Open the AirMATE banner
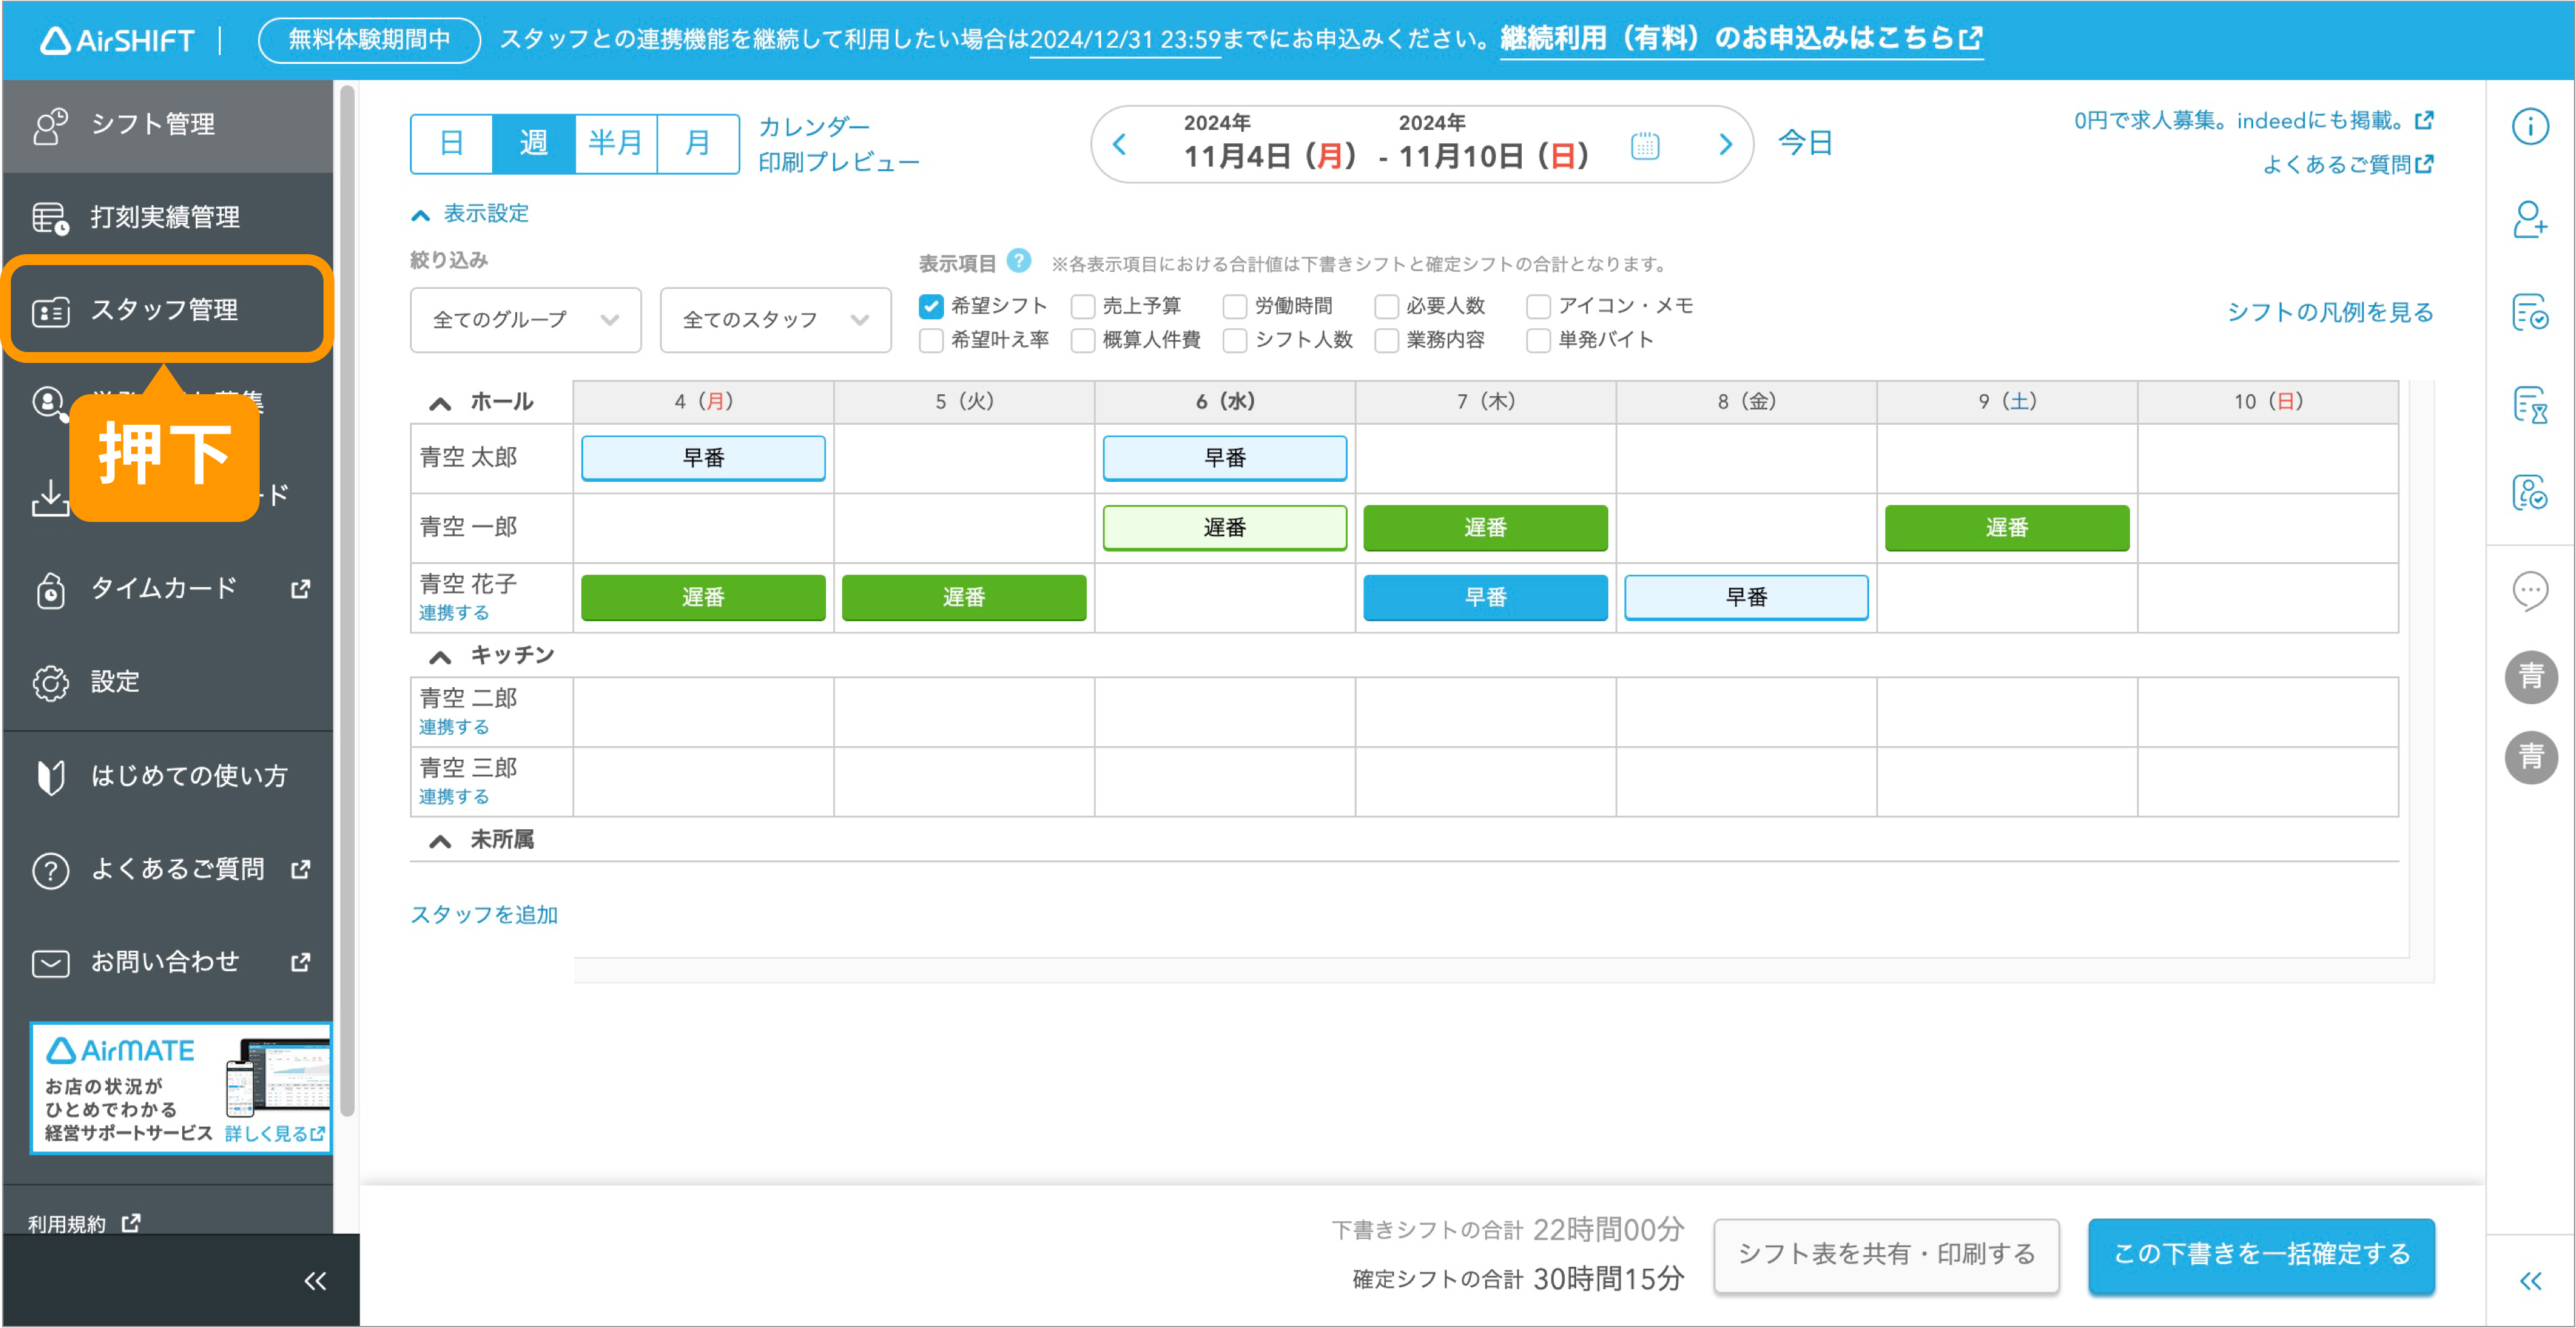Image resolution: width=2576 pixels, height=1328 pixels. click(x=181, y=1088)
